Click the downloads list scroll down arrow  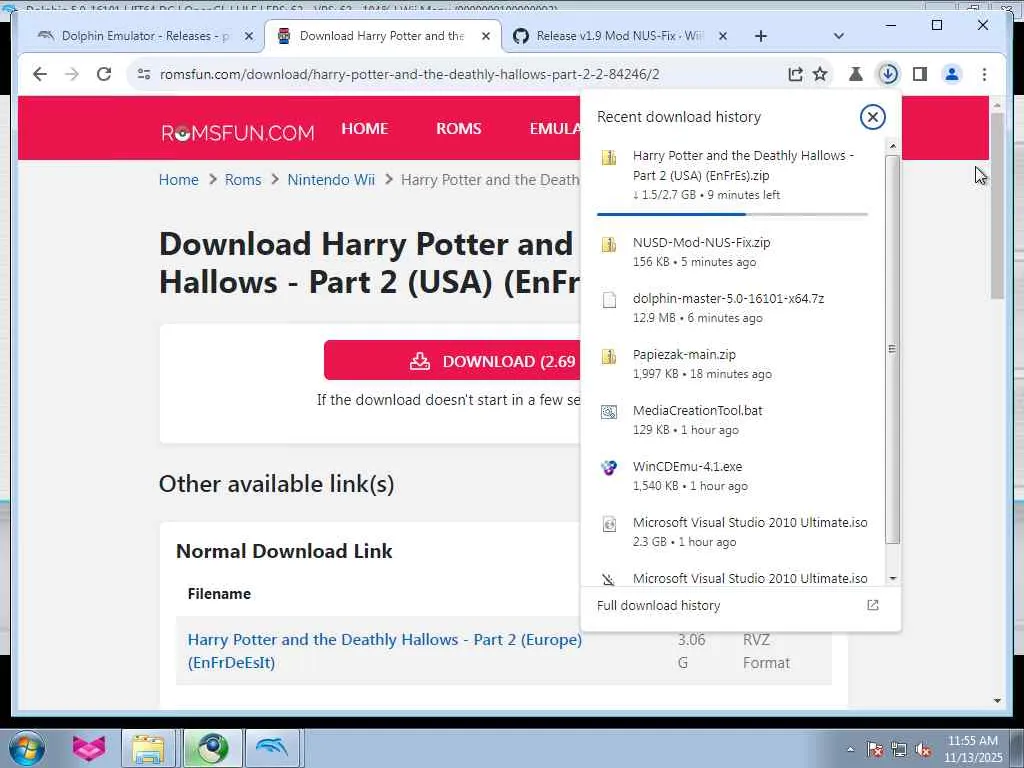tap(892, 579)
